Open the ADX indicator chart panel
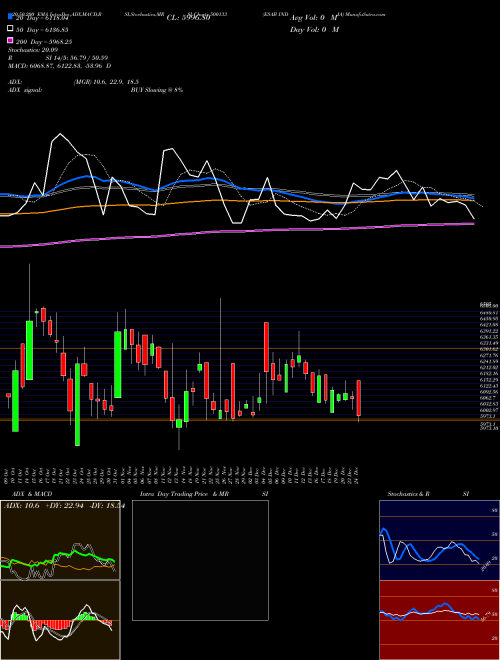Screen dimensions: 500x660 point(60,540)
